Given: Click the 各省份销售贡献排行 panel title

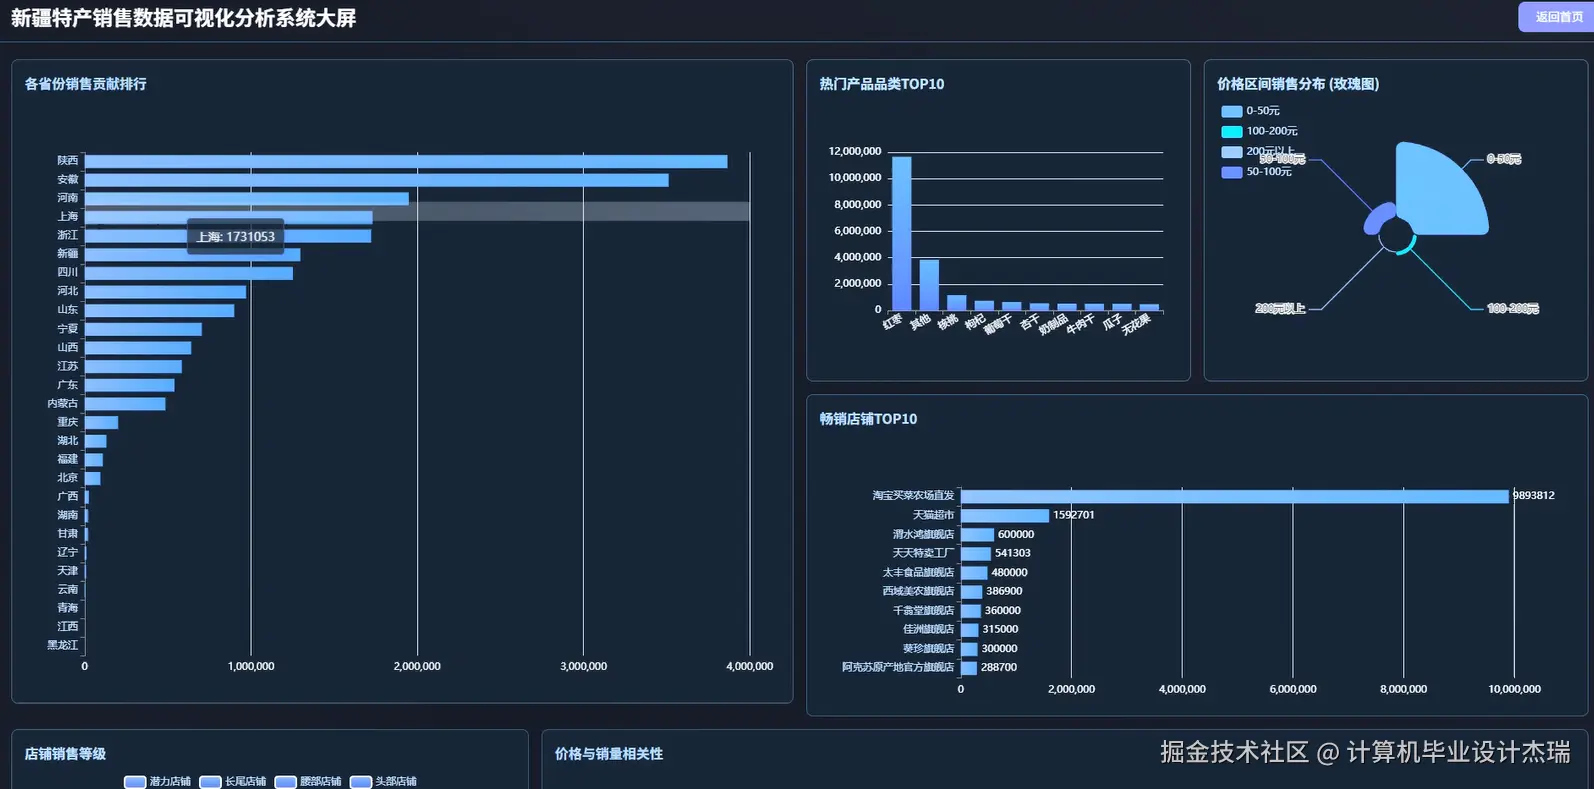Looking at the screenshot, I should point(86,84).
